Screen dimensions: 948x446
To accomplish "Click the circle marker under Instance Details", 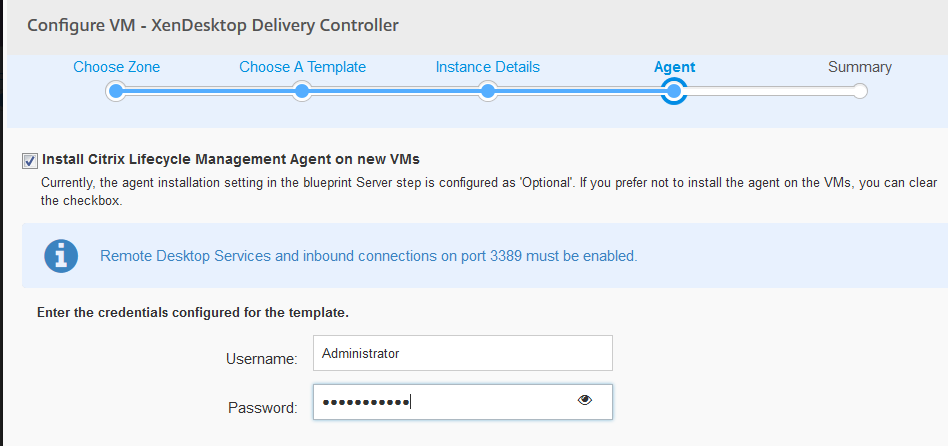I will tap(488, 92).
